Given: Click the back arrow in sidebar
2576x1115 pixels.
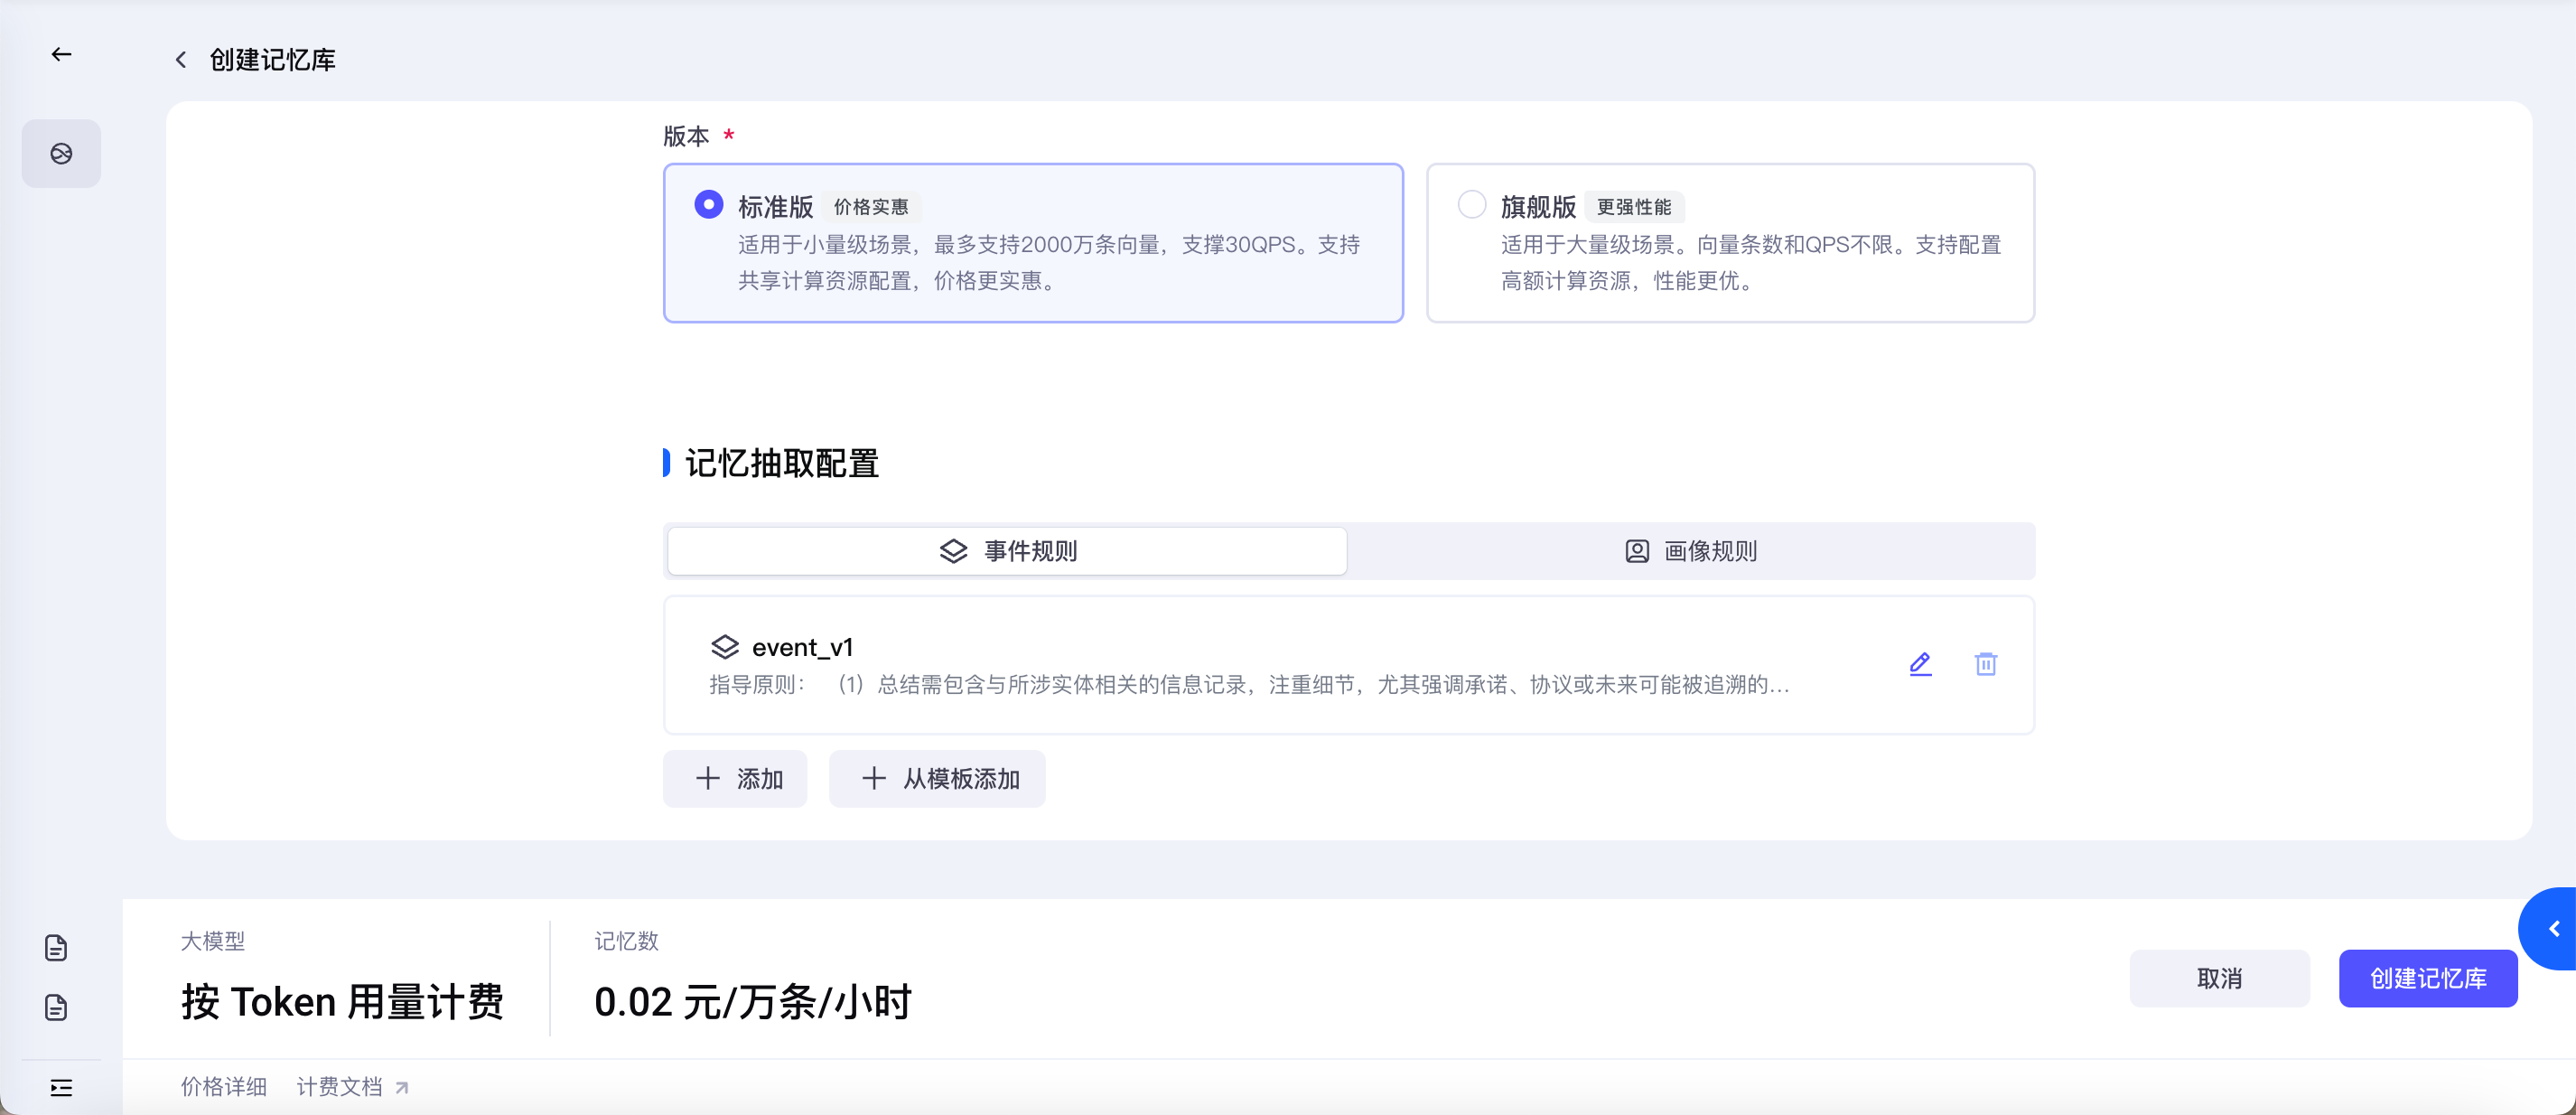Looking at the screenshot, I should pyautogui.click(x=61, y=55).
